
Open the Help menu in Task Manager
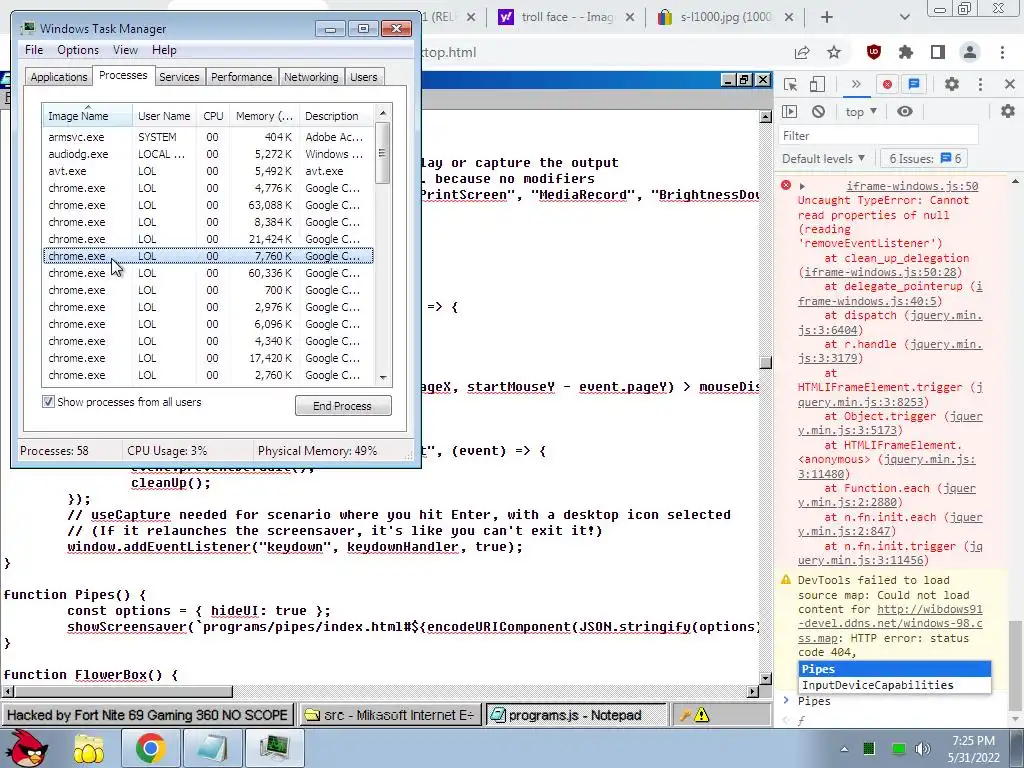coord(164,50)
